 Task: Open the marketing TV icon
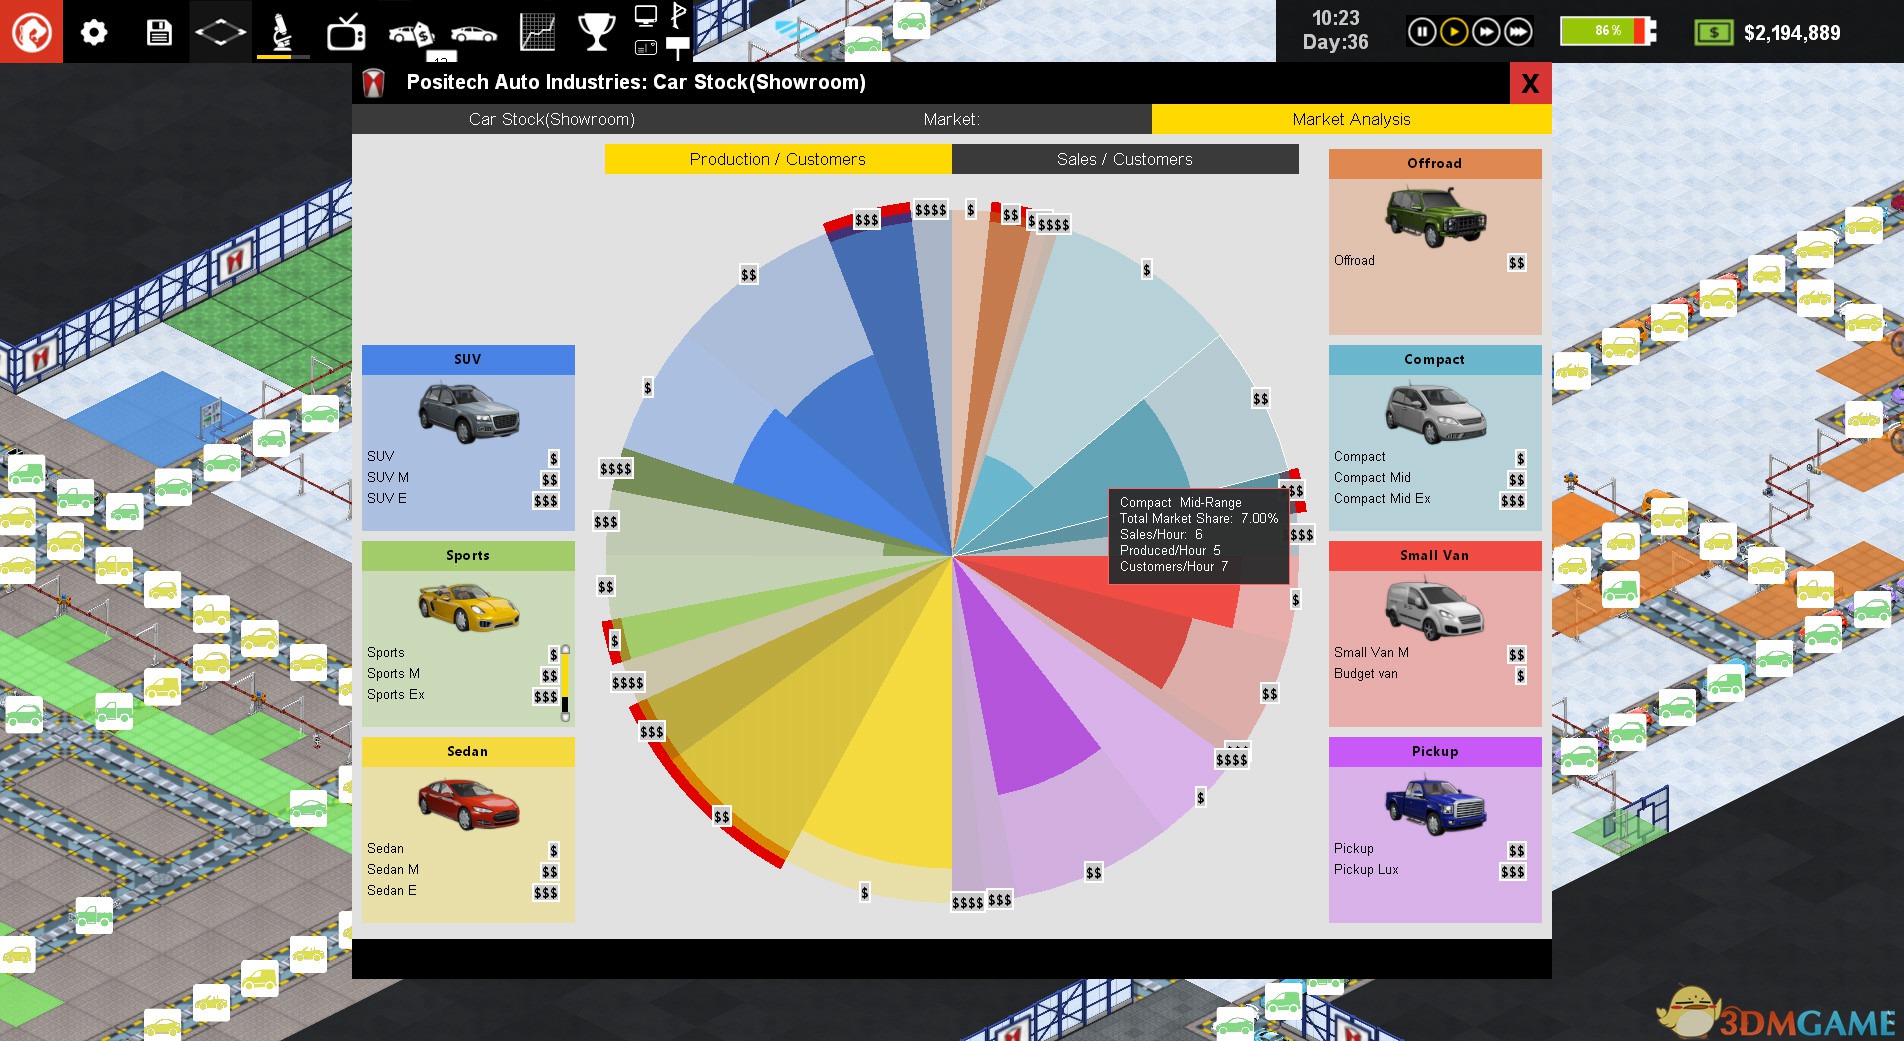[346, 32]
